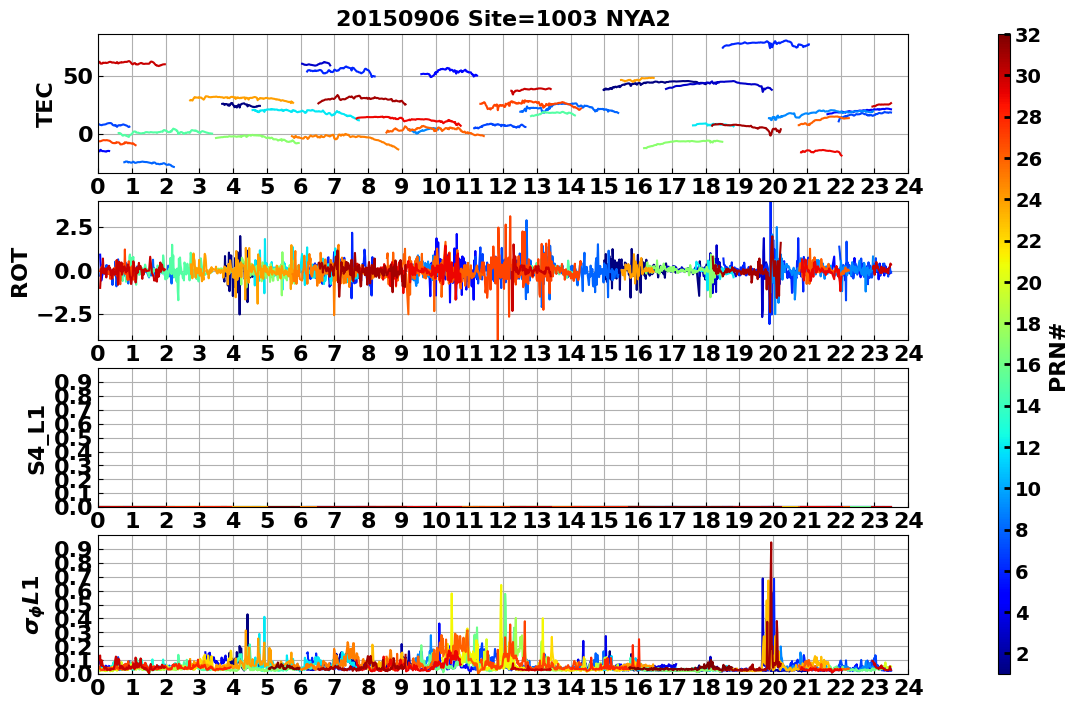Click hour '20' under the σφL1 panel
The height and width of the screenshot is (709, 1077).
pyautogui.click(x=773, y=688)
